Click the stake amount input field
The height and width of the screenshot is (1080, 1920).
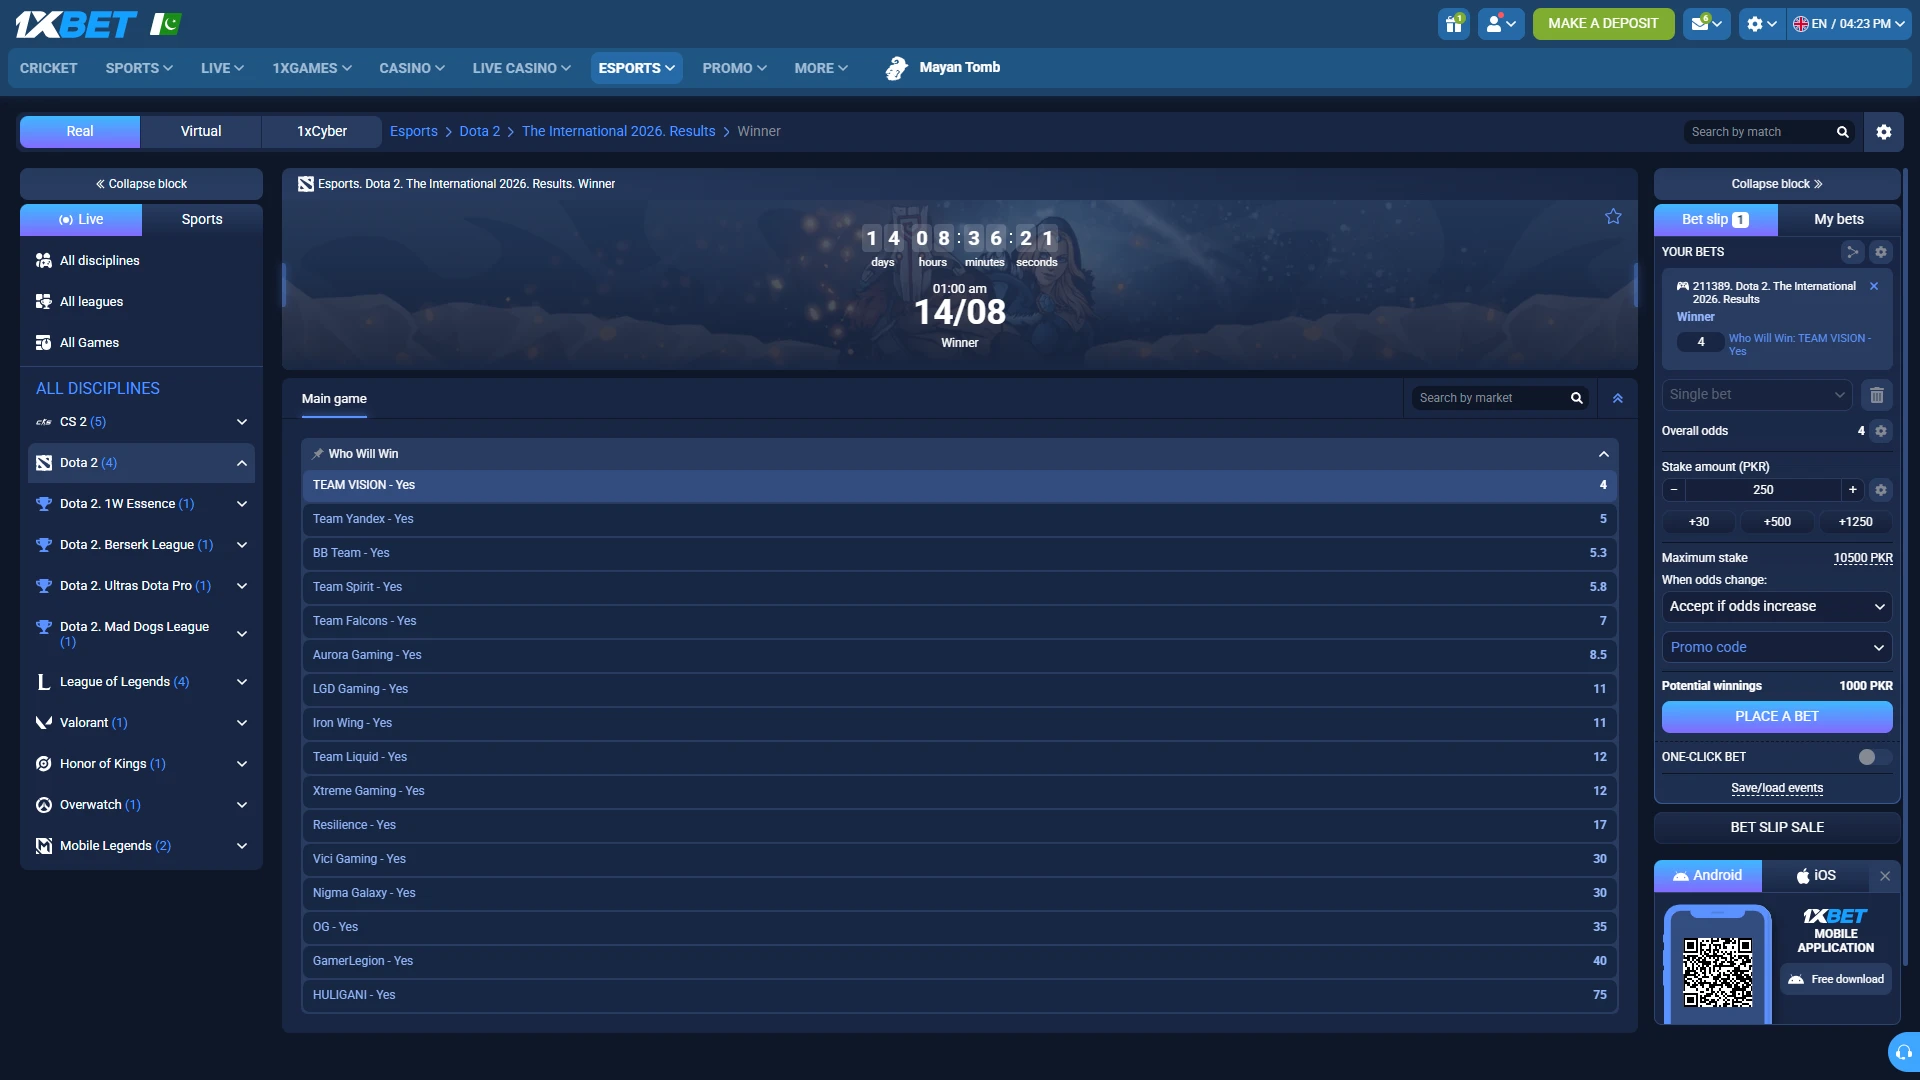tap(1763, 490)
